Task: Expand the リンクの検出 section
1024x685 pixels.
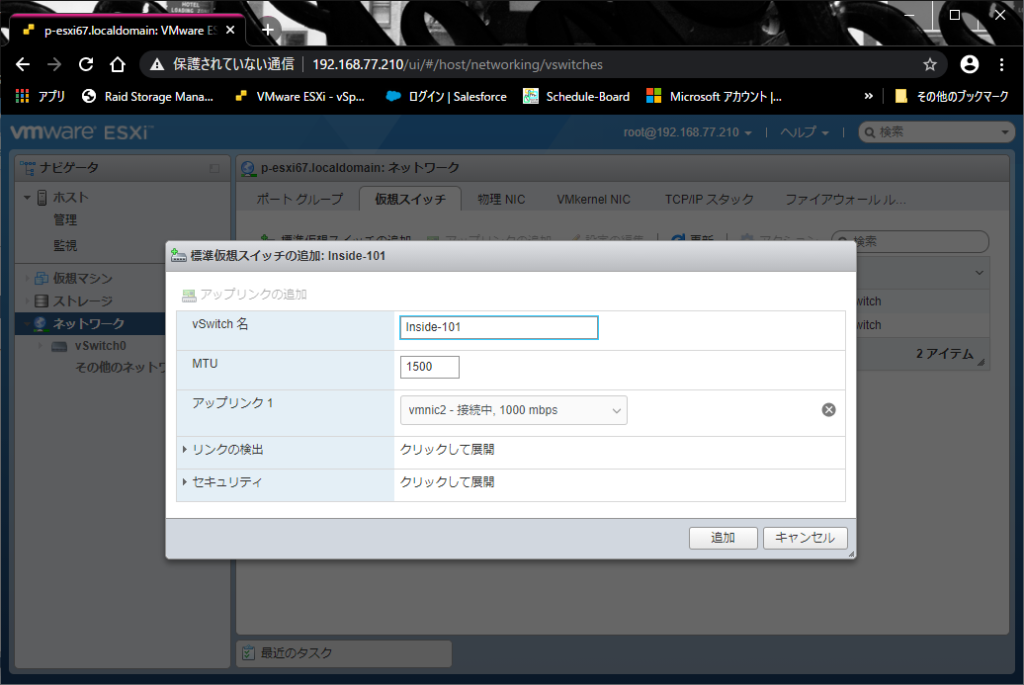Action: tap(225, 450)
